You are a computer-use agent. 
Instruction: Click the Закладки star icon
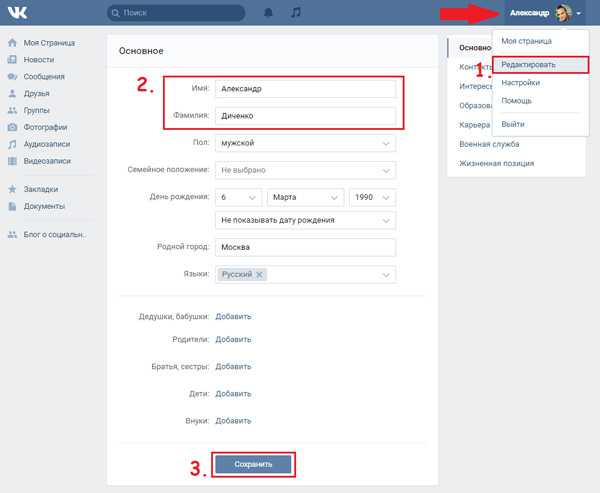(x=12, y=189)
